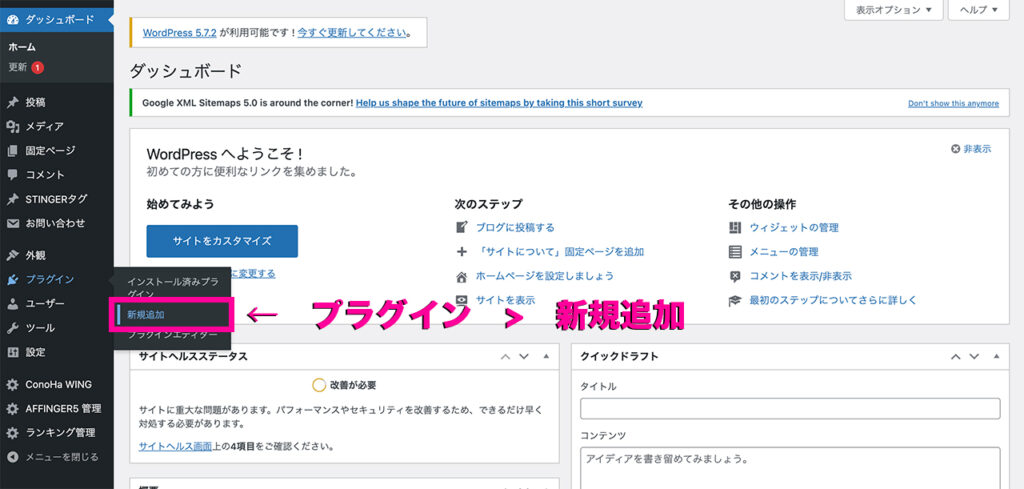Click the red update count badge

click(x=37, y=67)
